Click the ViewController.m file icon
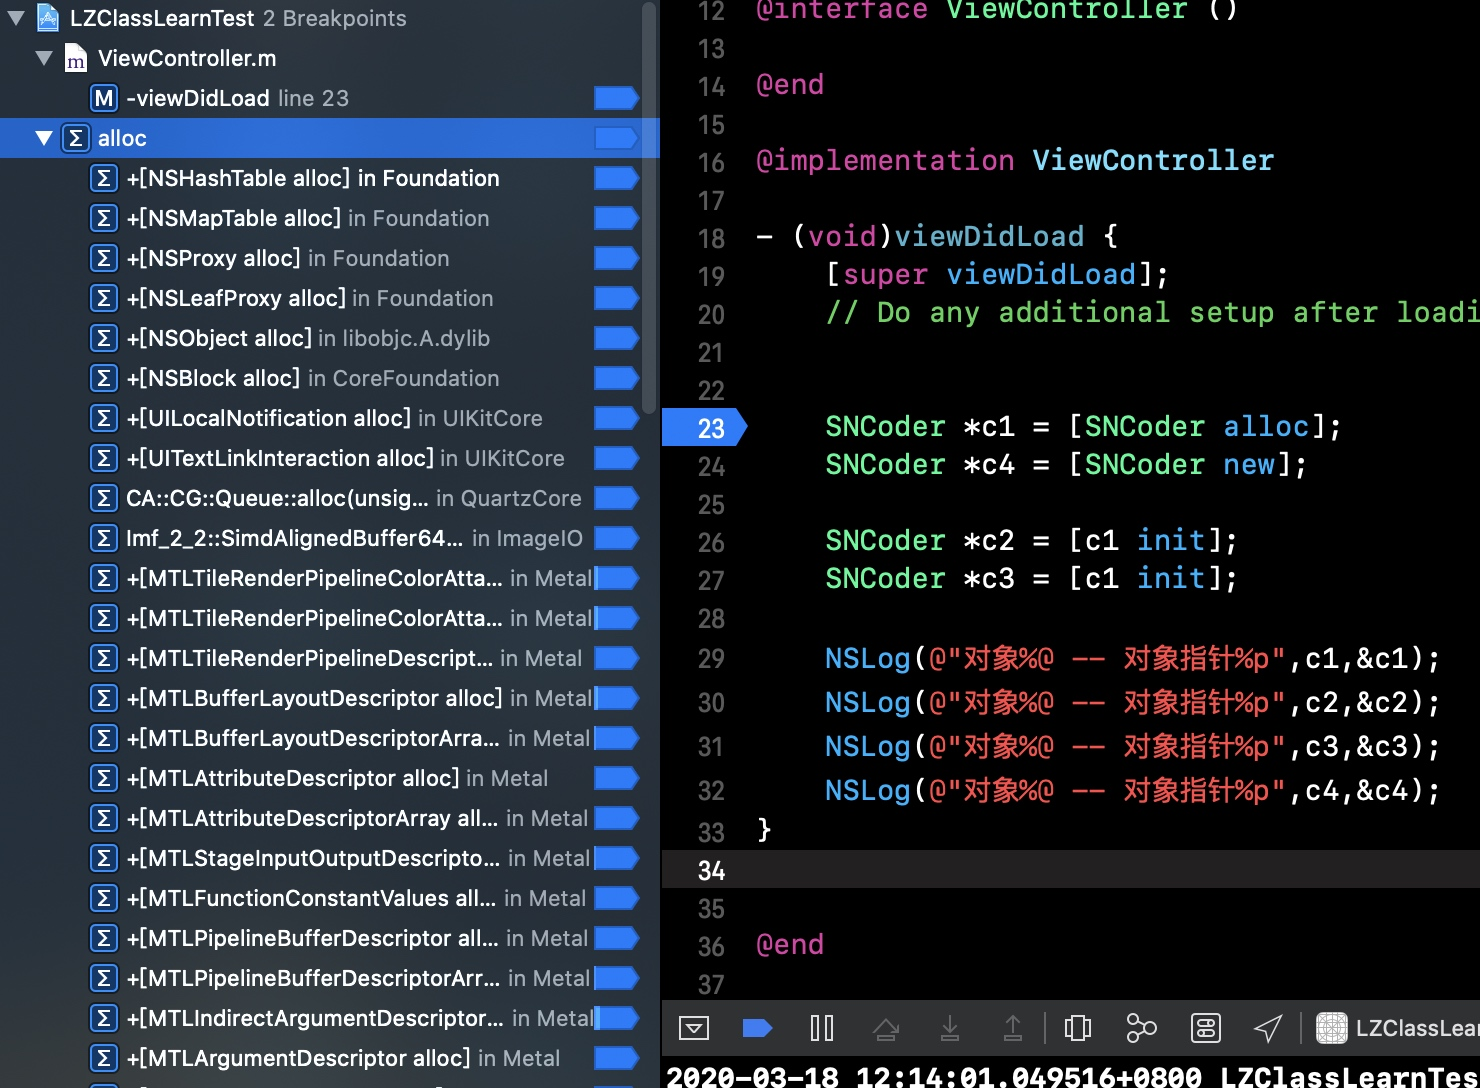This screenshot has height=1088, width=1480. click(76, 58)
